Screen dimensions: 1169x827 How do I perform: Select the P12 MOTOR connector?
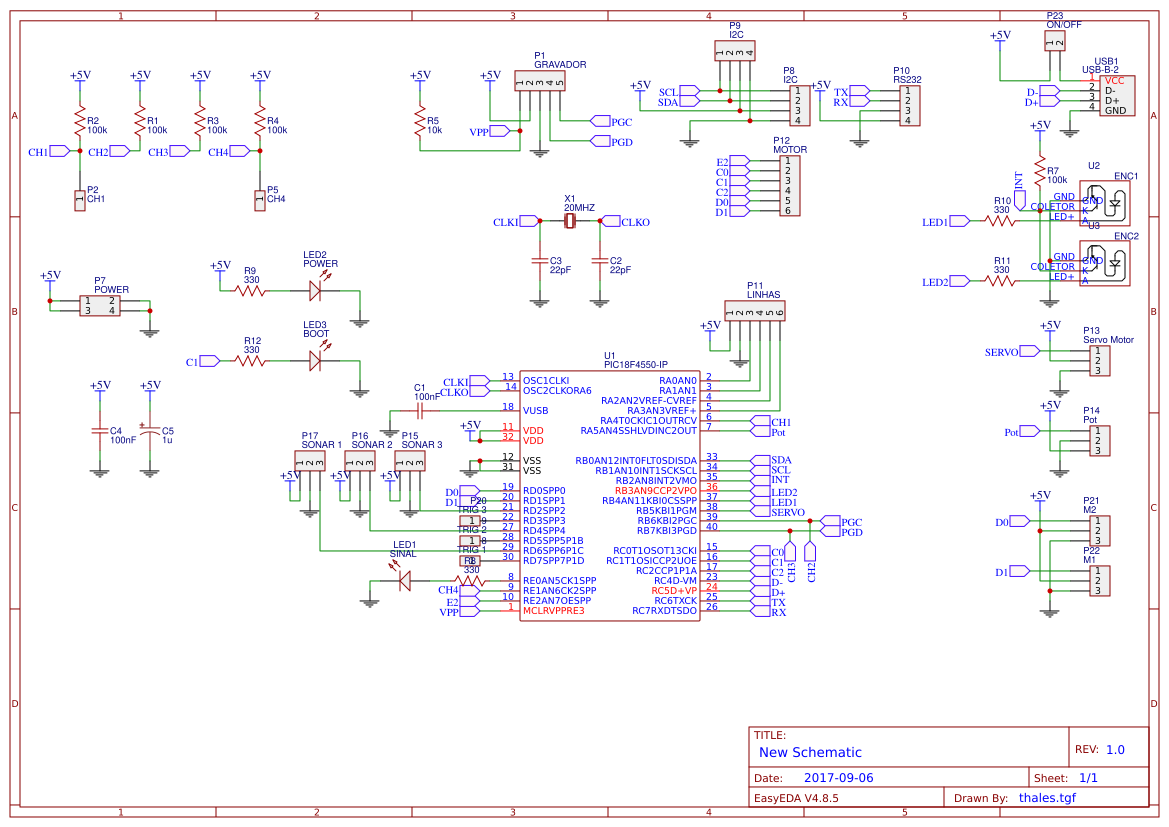[x=791, y=186]
